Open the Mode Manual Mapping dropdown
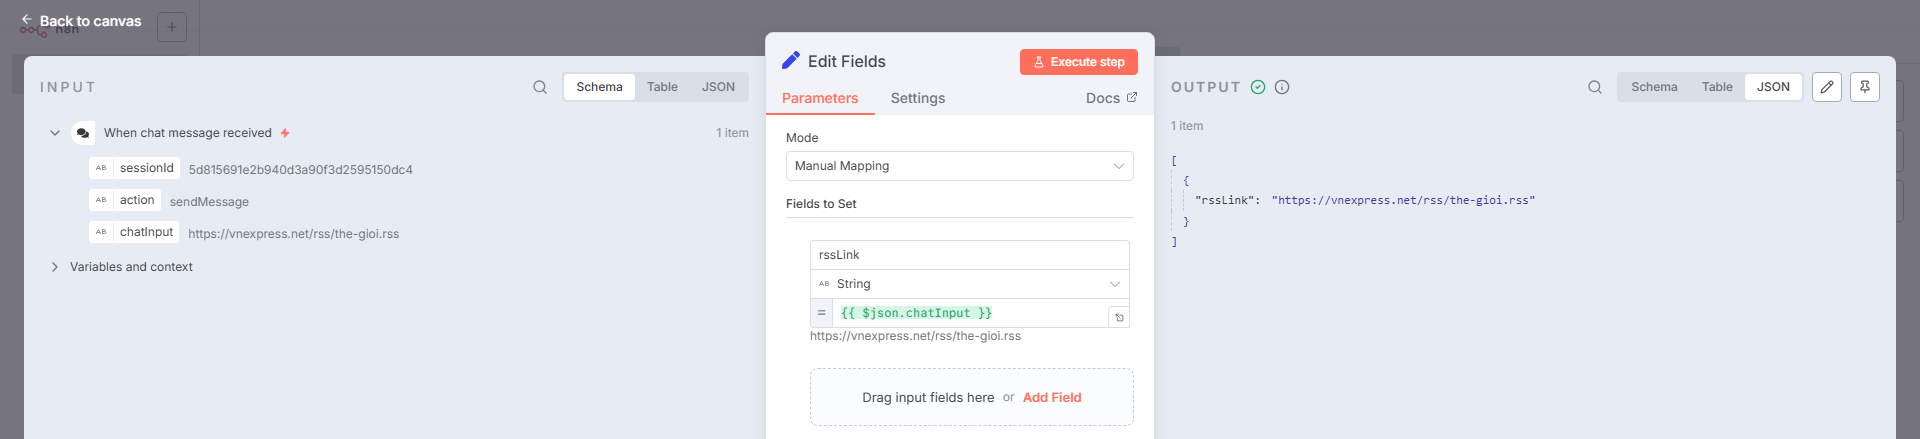This screenshot has width=1920, height=439. pyautogui.click(x=960, y=166)
